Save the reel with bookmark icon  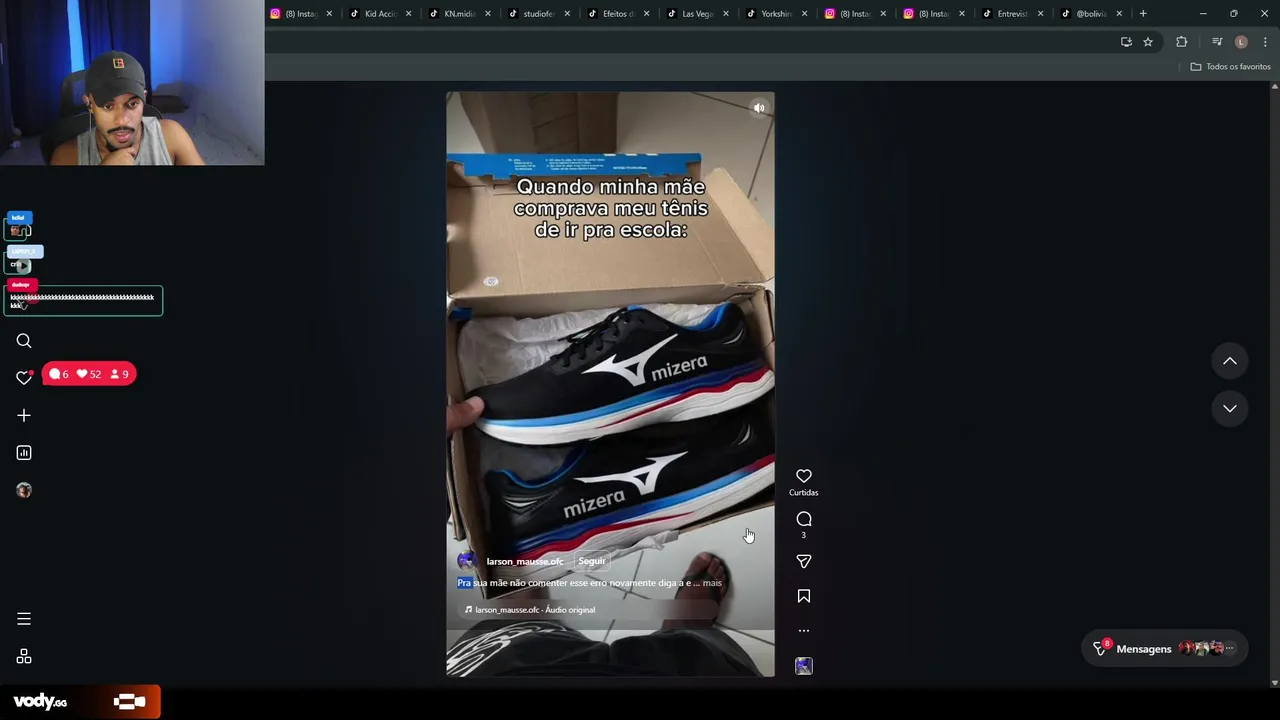pyautogui.click(x=804, y=596)
